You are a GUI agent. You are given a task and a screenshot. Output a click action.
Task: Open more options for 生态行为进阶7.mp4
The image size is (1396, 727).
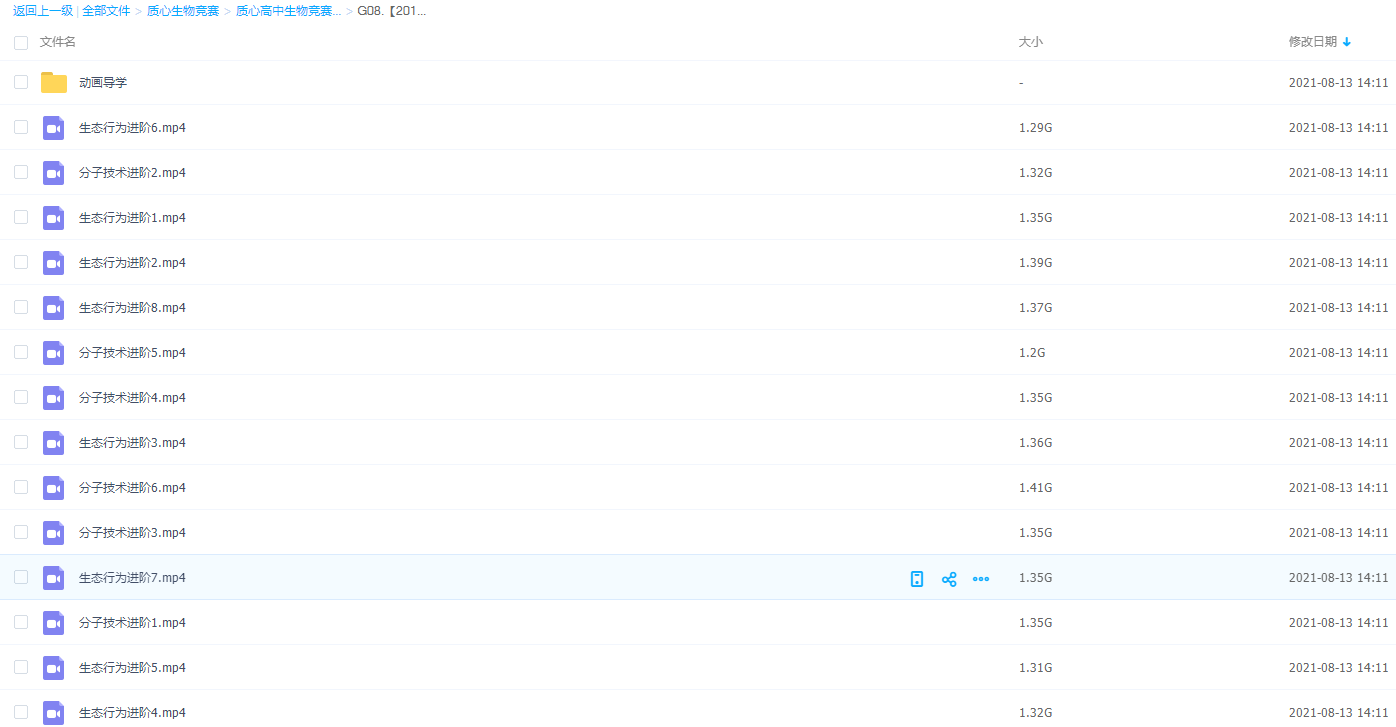[981, 579]
